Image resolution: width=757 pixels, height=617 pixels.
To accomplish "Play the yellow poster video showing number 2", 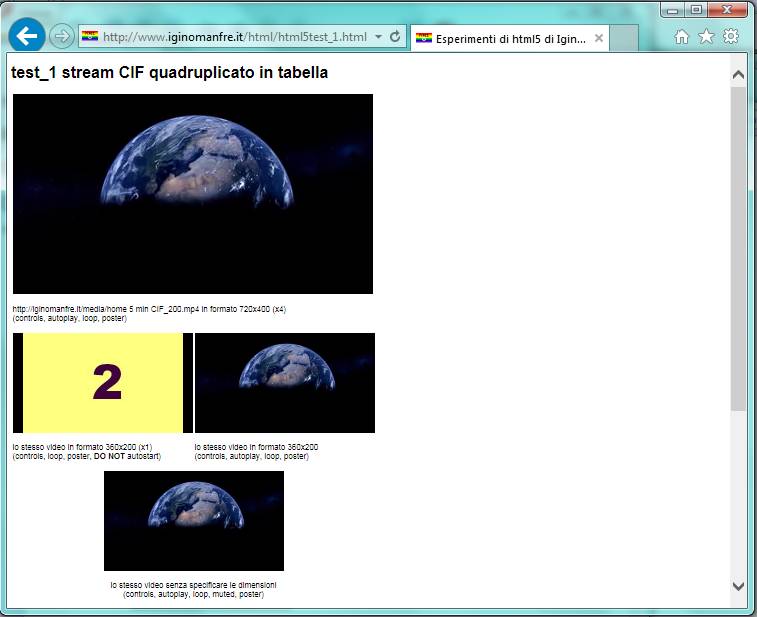I will pos(103,383).
